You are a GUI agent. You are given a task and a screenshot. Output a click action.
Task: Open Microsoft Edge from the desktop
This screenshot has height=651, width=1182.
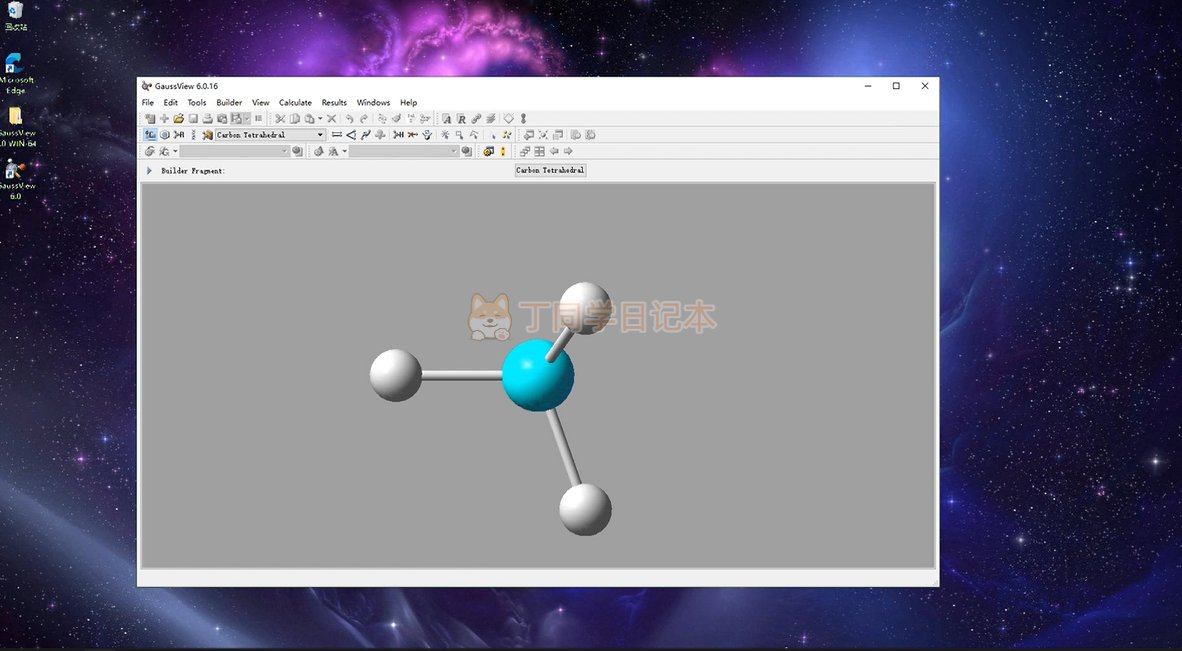[17, 72]
